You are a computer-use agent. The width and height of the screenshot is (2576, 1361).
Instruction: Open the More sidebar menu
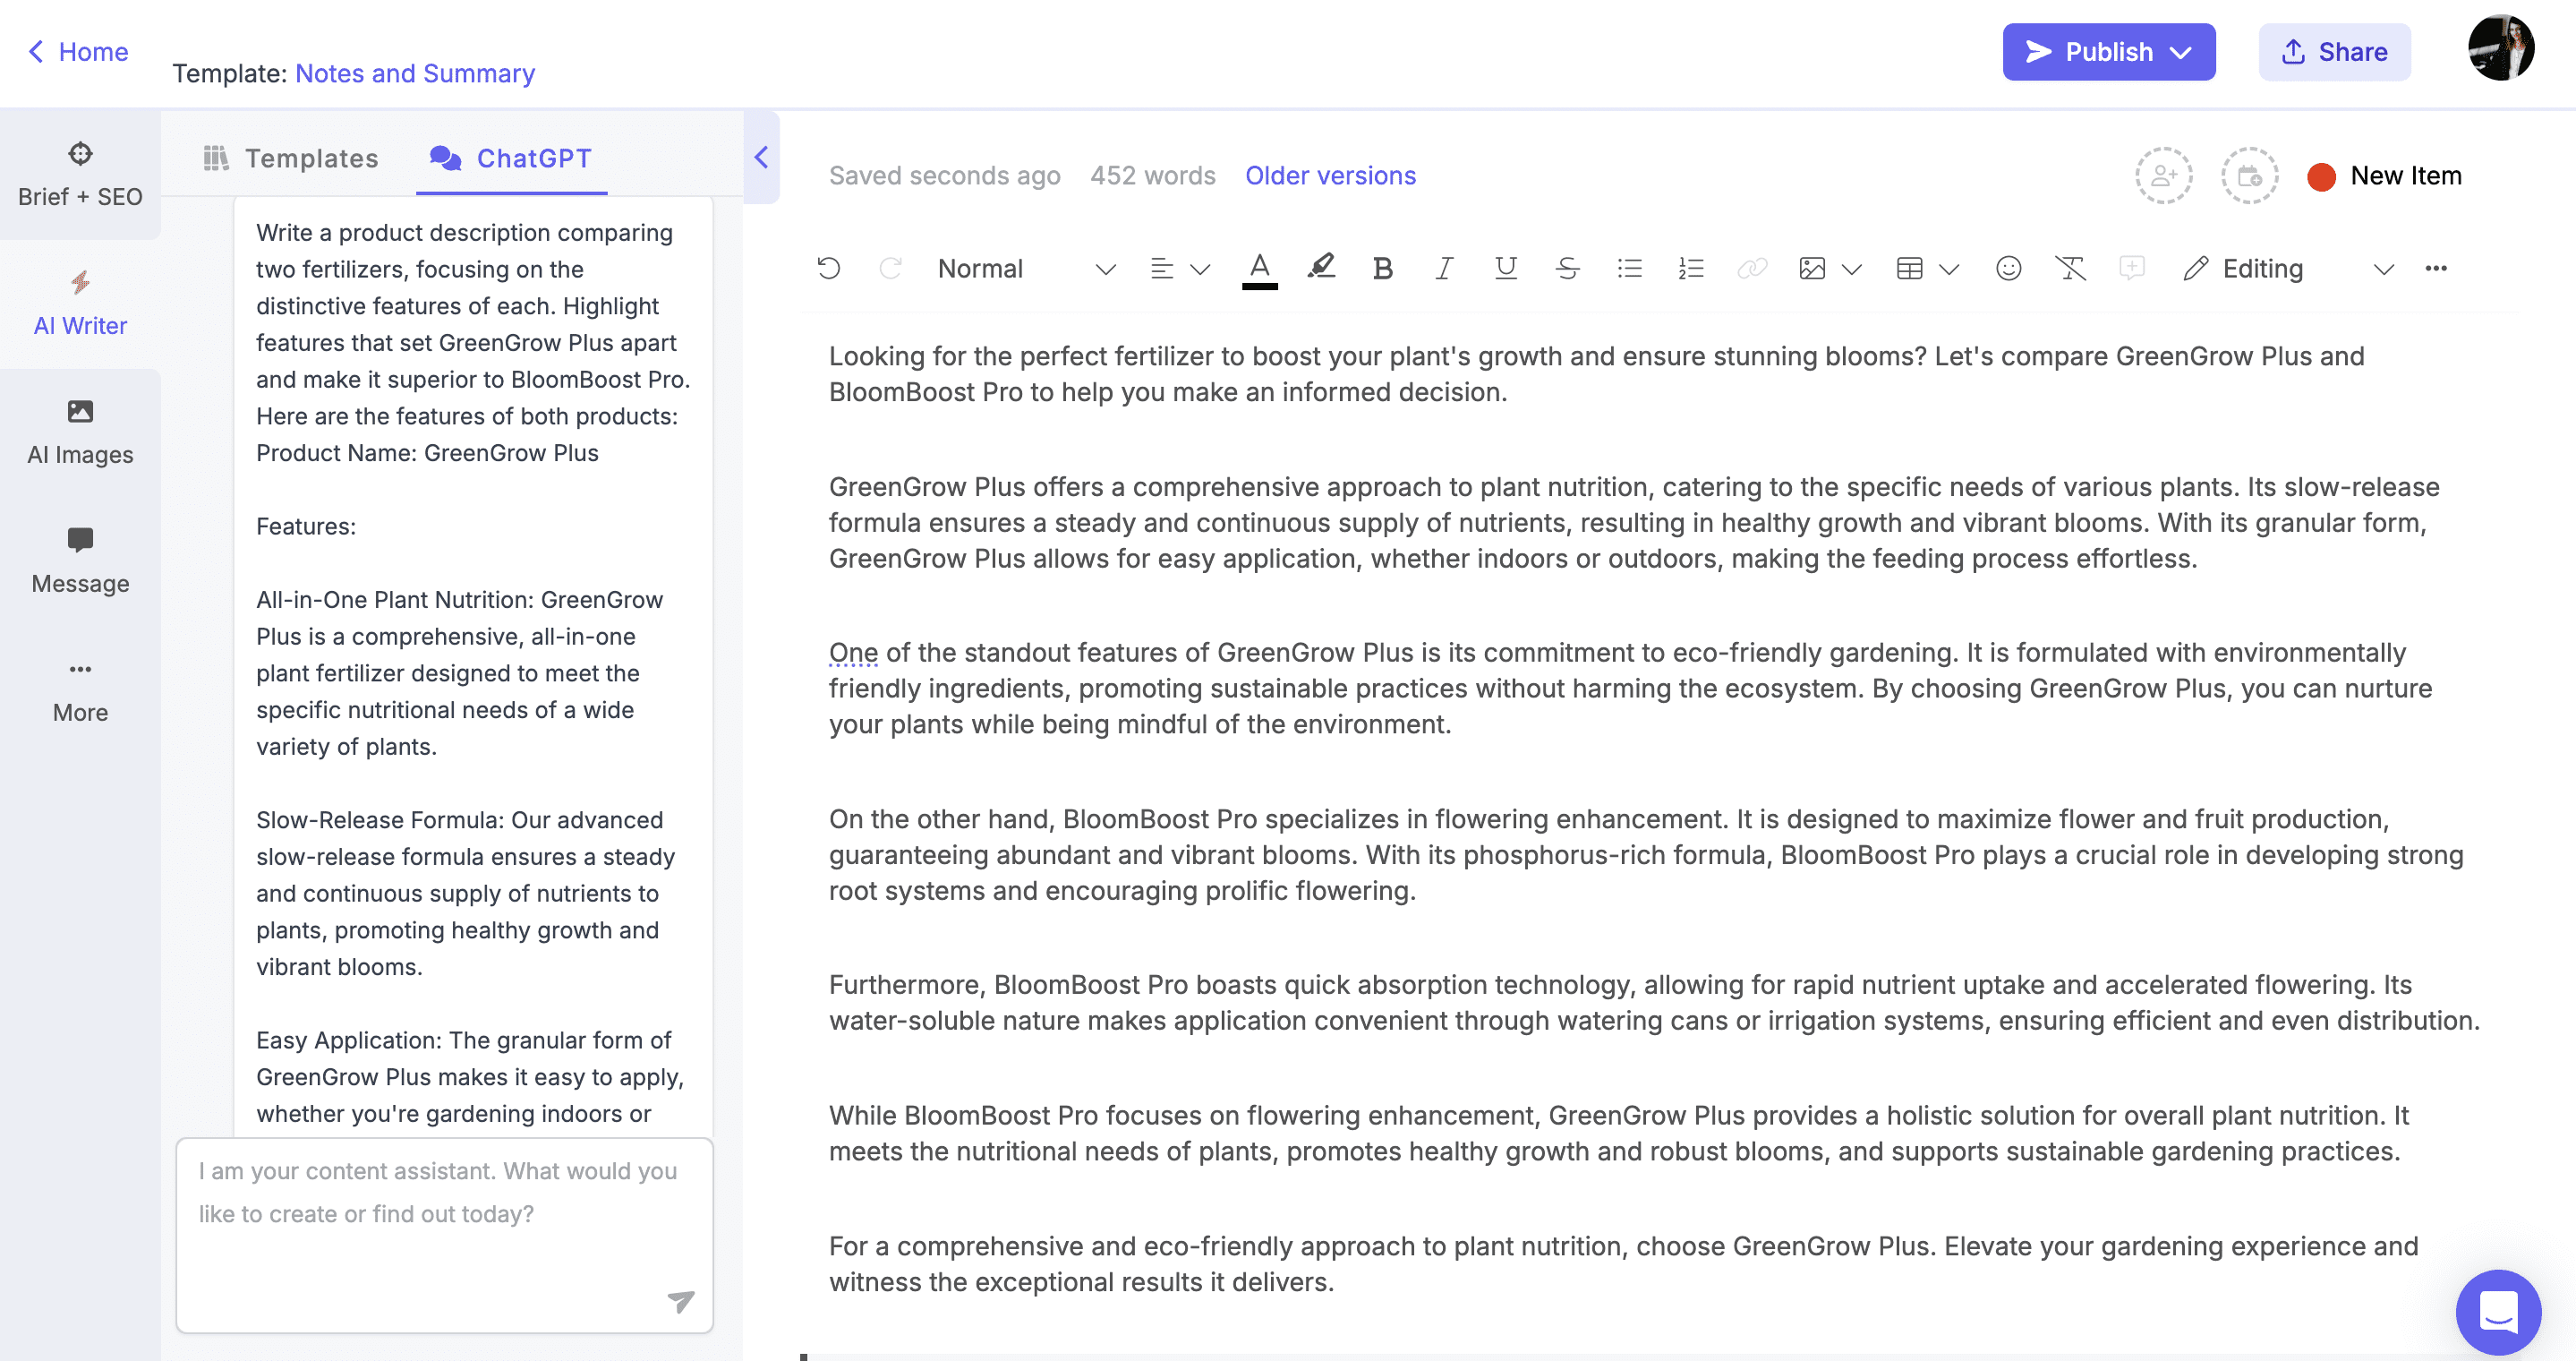click(80, 691)
